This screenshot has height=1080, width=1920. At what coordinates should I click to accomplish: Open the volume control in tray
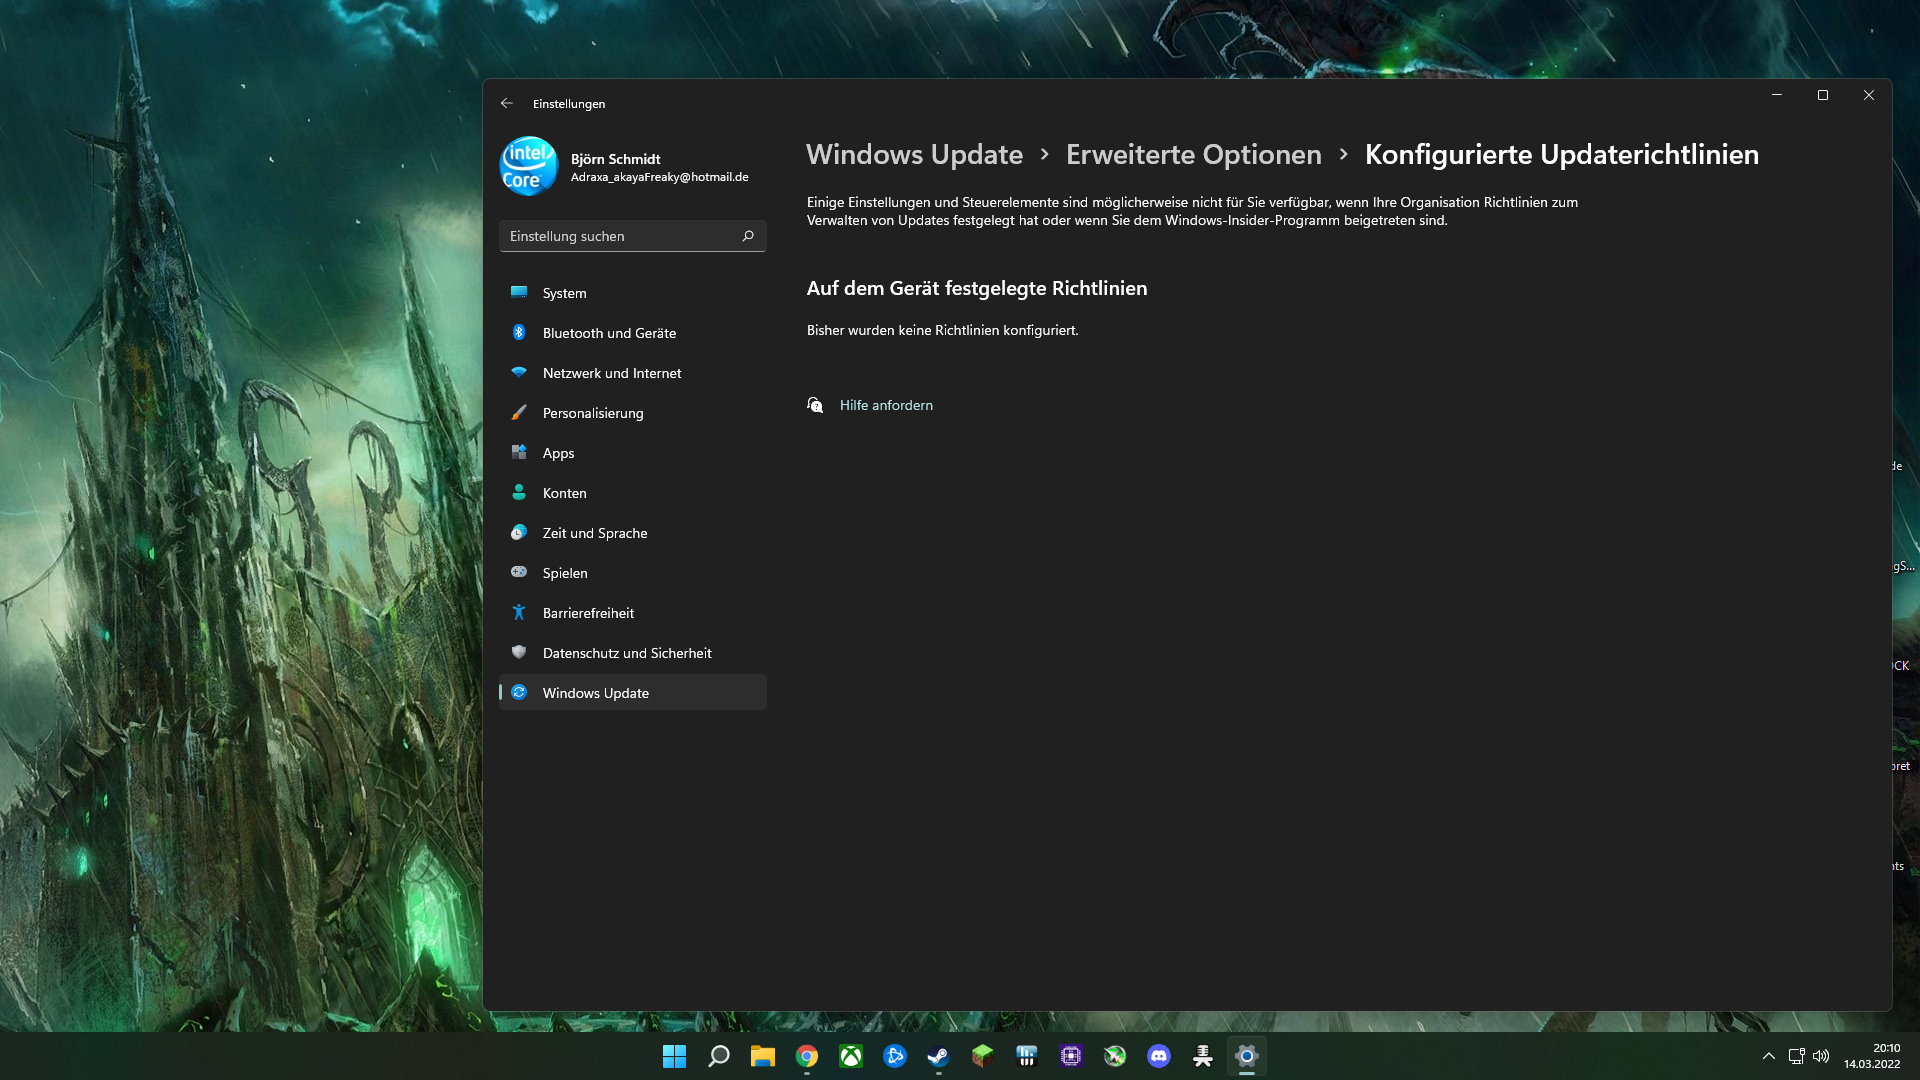point(1821,1056)
